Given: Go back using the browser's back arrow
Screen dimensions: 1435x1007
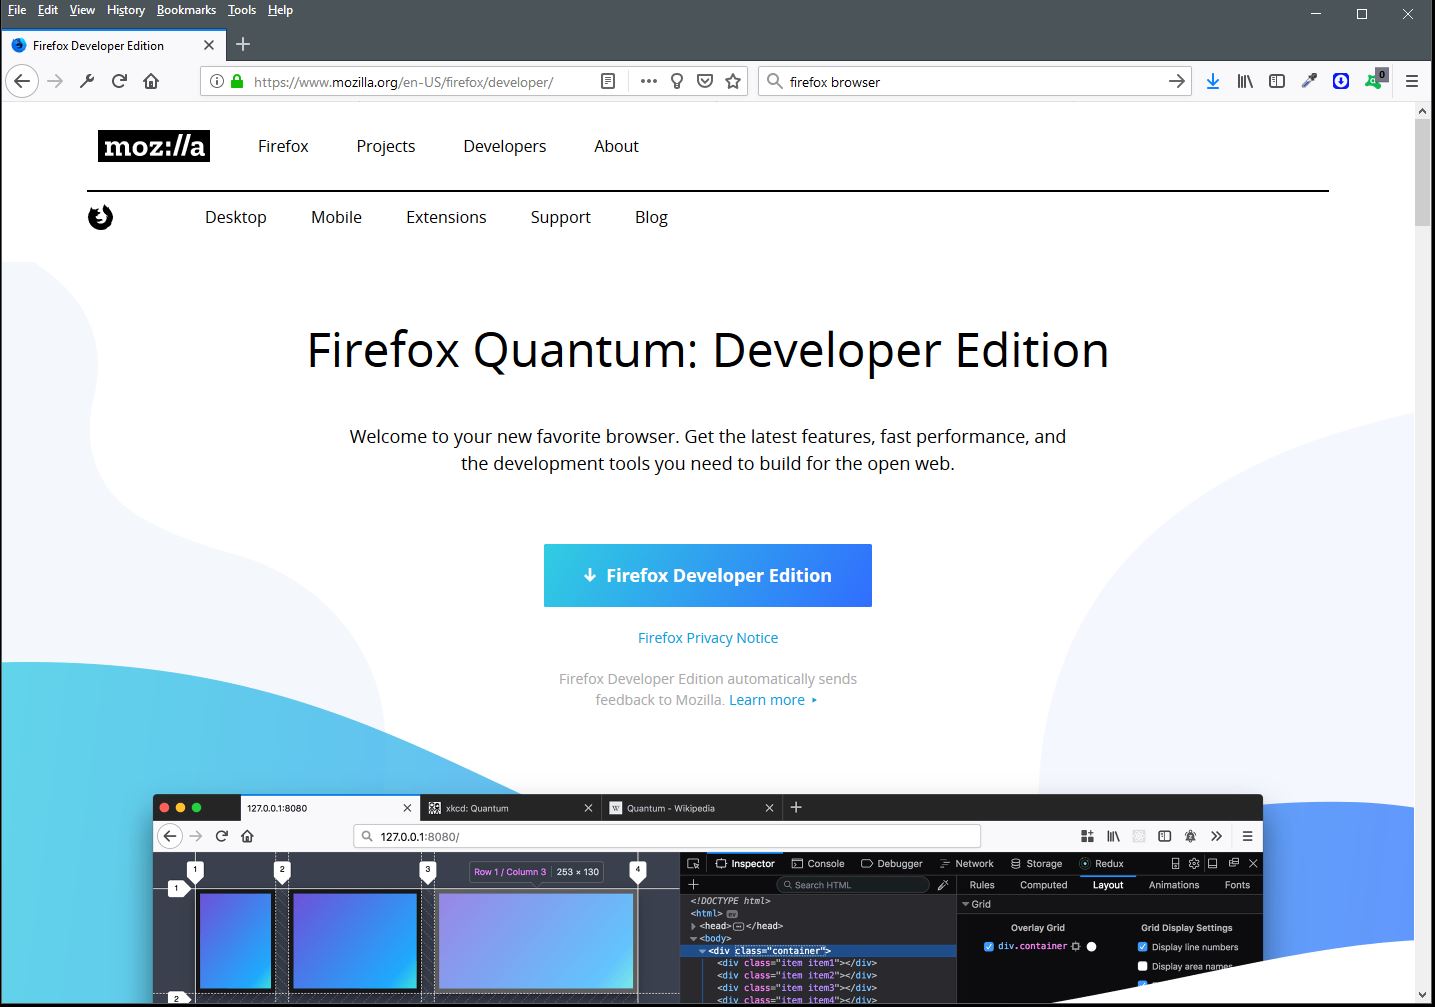Looking at the screenshot, I should coord(22,81).
